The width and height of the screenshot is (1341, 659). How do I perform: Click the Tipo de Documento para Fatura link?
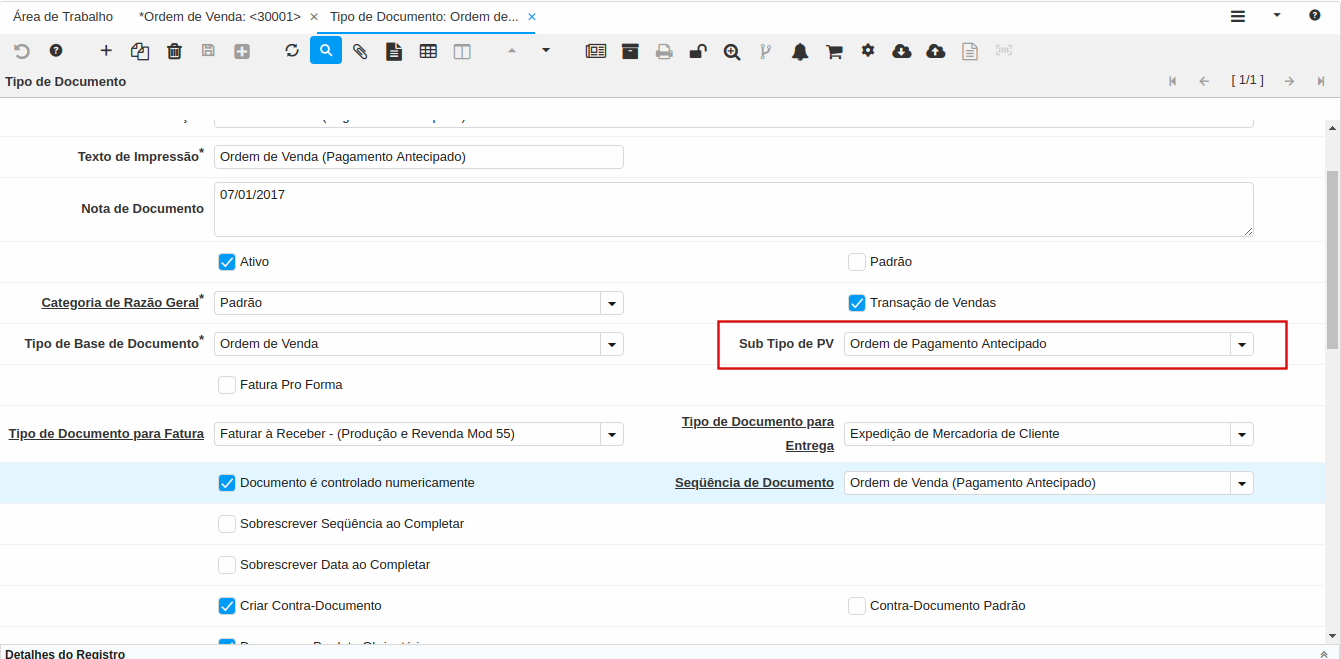106,434
